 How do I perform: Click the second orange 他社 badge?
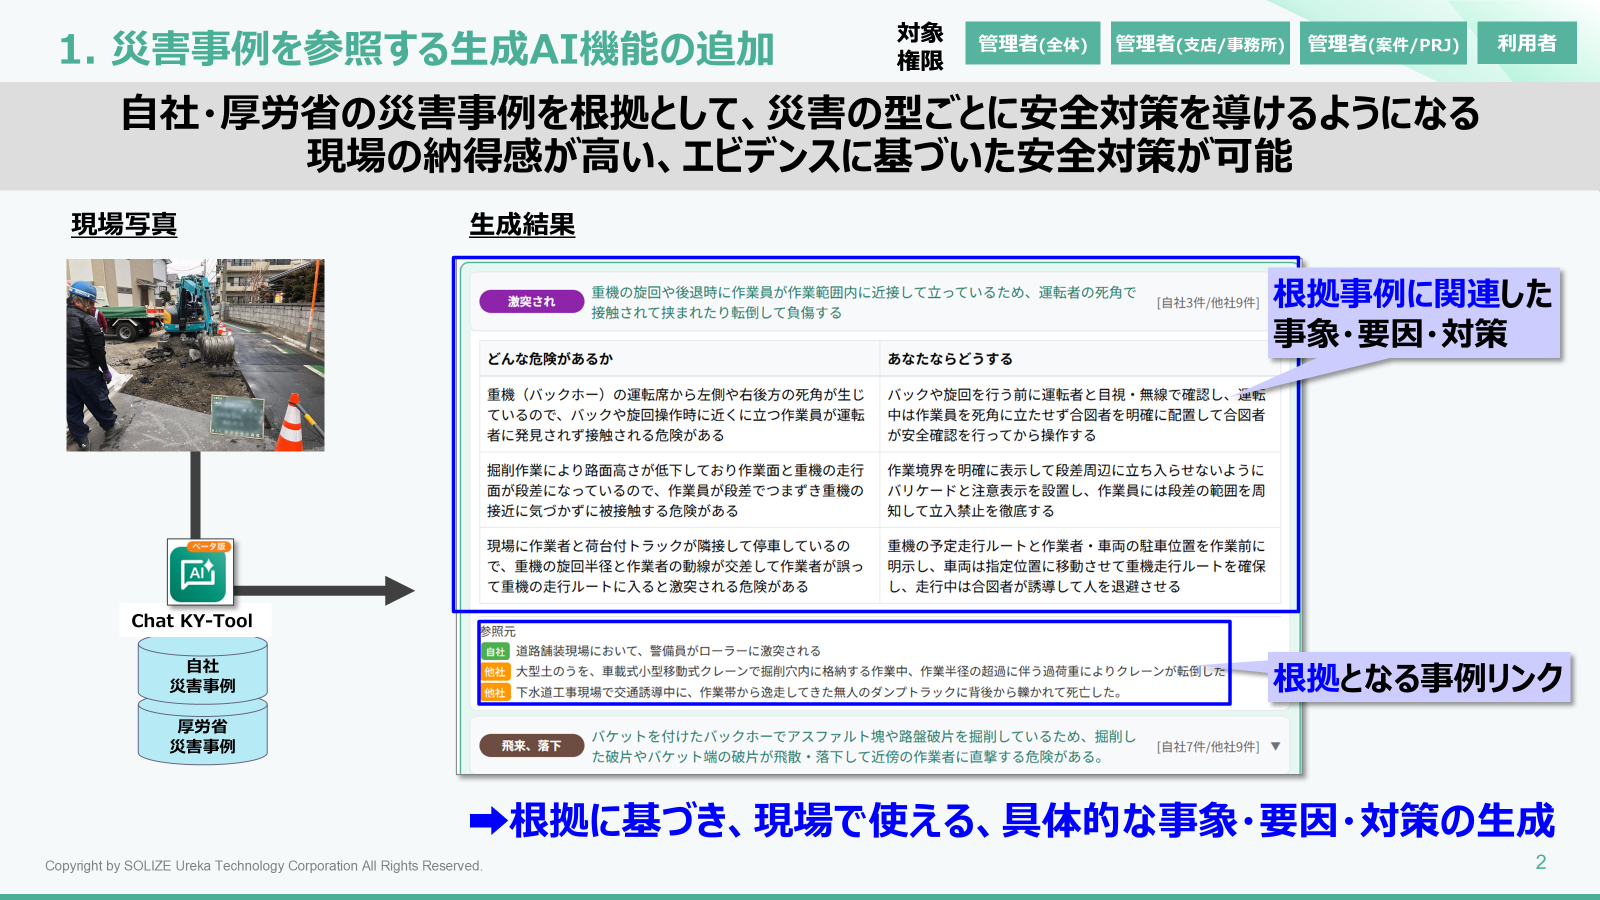click(496, 693)
